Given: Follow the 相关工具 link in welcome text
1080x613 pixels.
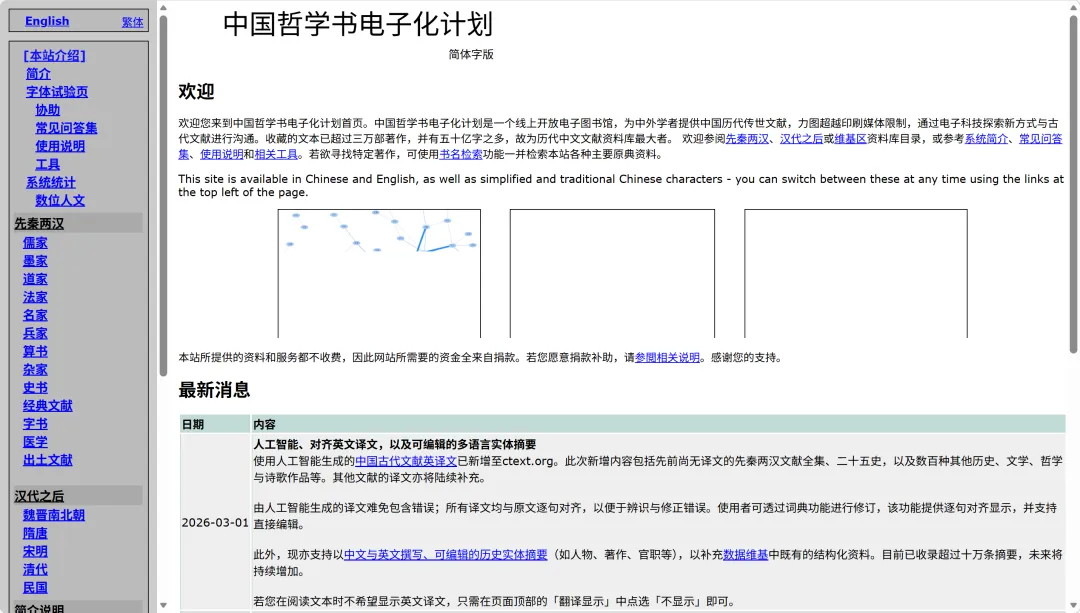Looking at the screenshot, I should (276, 154).
